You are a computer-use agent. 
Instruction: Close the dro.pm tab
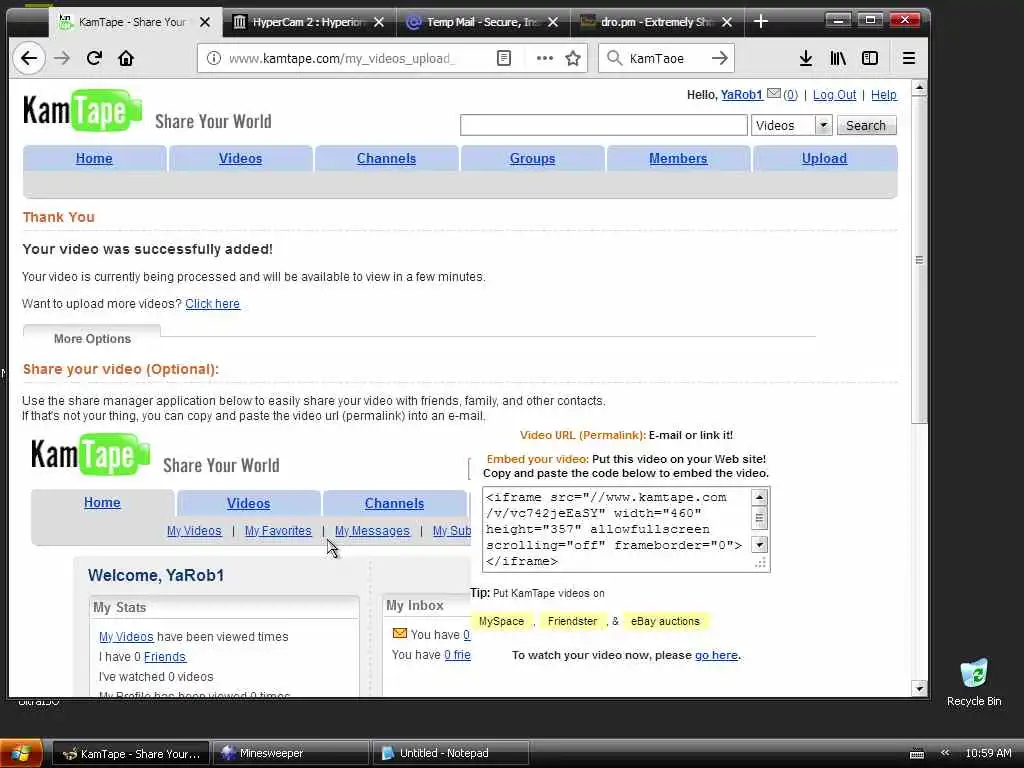727,22
